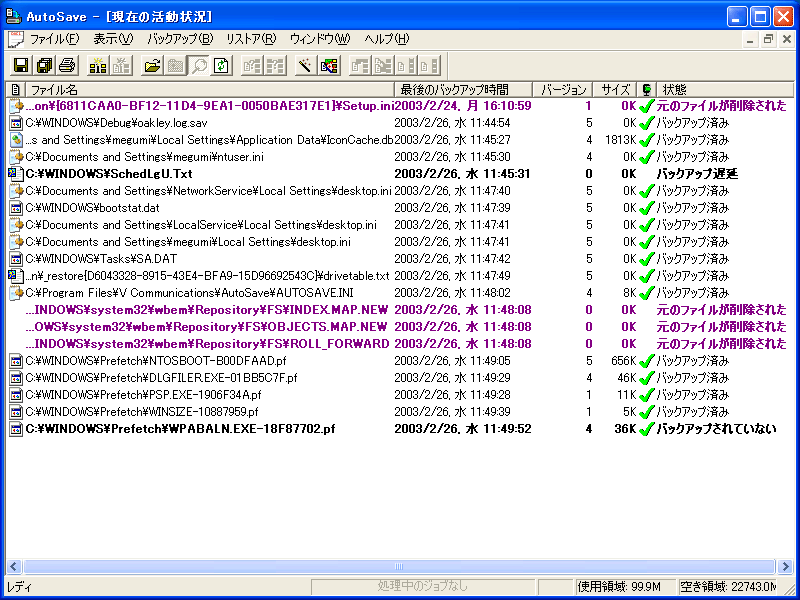Screen dimensions: 800x600
Task: Select the megumi¥ntuser.ini file name
Action: pyautogui.click(x=144, y=157)
